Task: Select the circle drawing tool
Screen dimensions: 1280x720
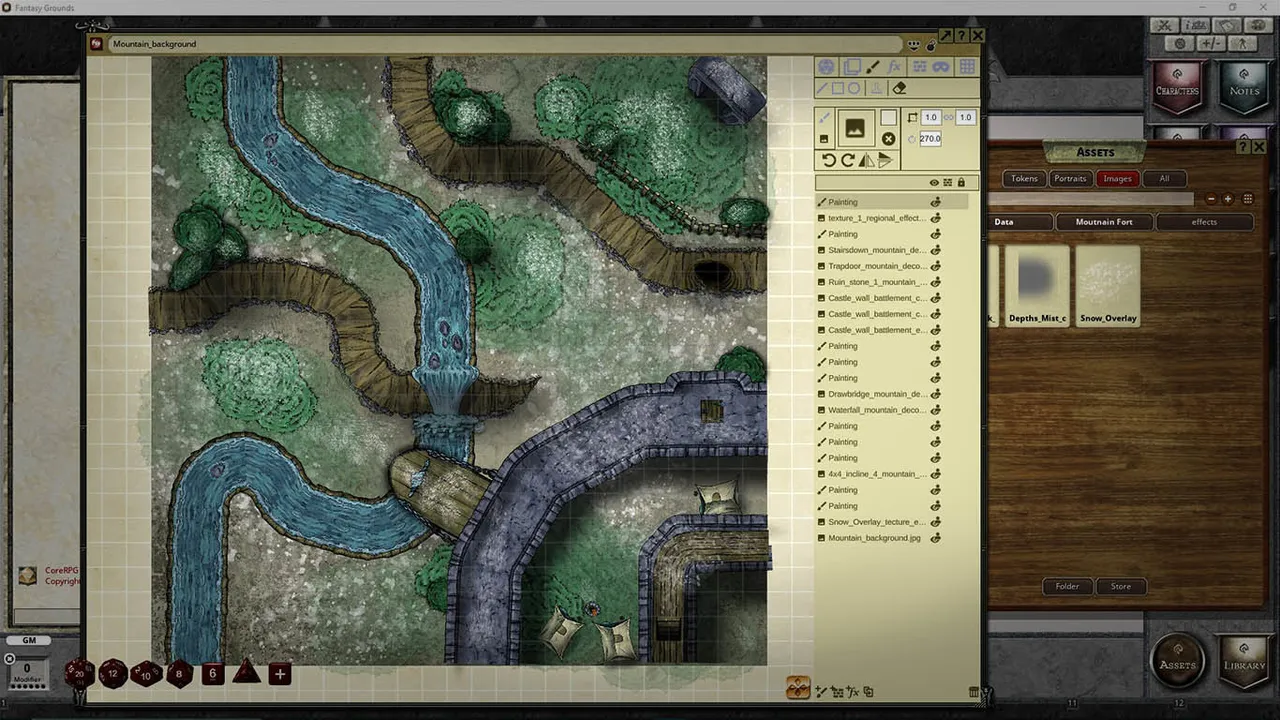Action: pyautogui.click(x=854, y=88)
